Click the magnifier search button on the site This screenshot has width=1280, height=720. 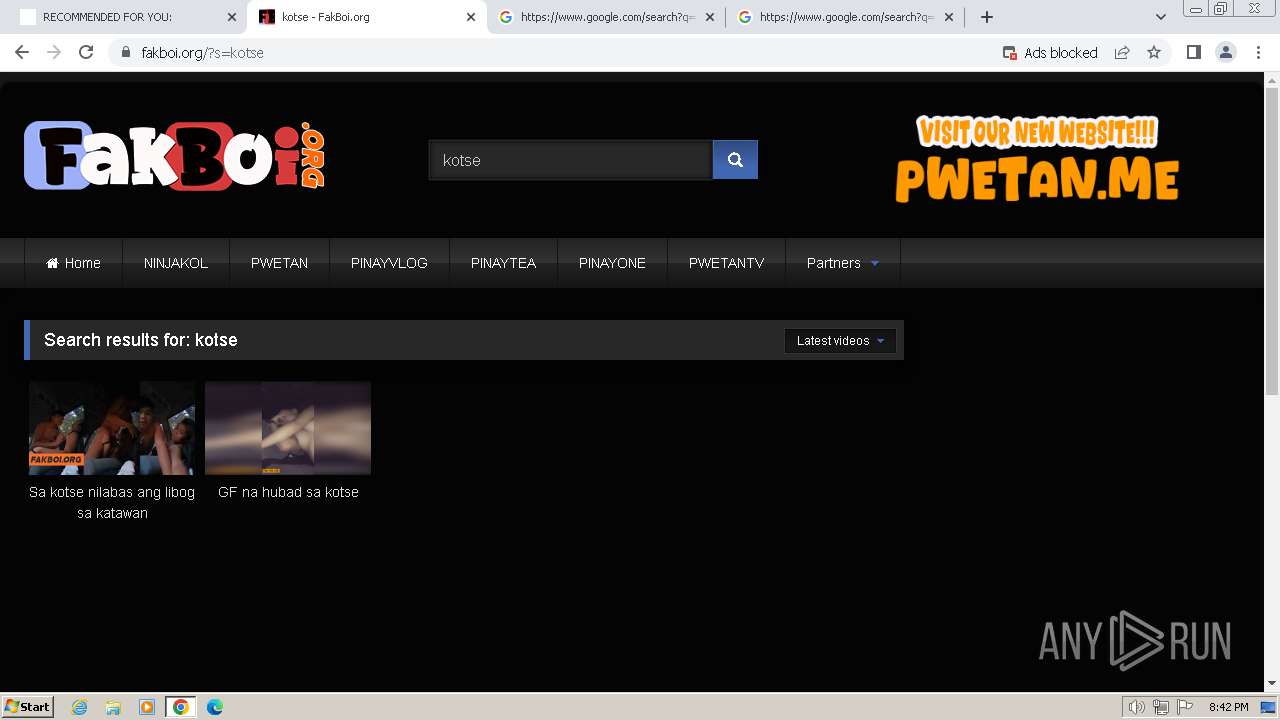[735, 160]
